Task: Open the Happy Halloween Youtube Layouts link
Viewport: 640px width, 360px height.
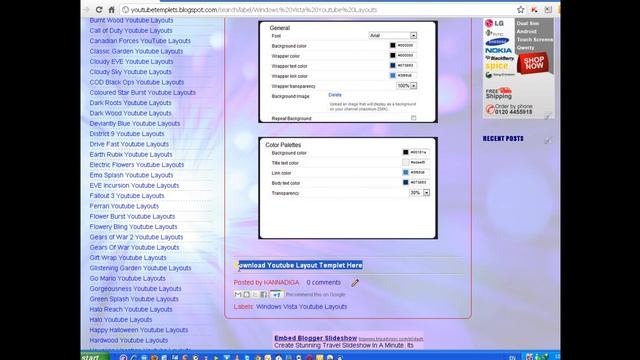Action: [138, 330]
